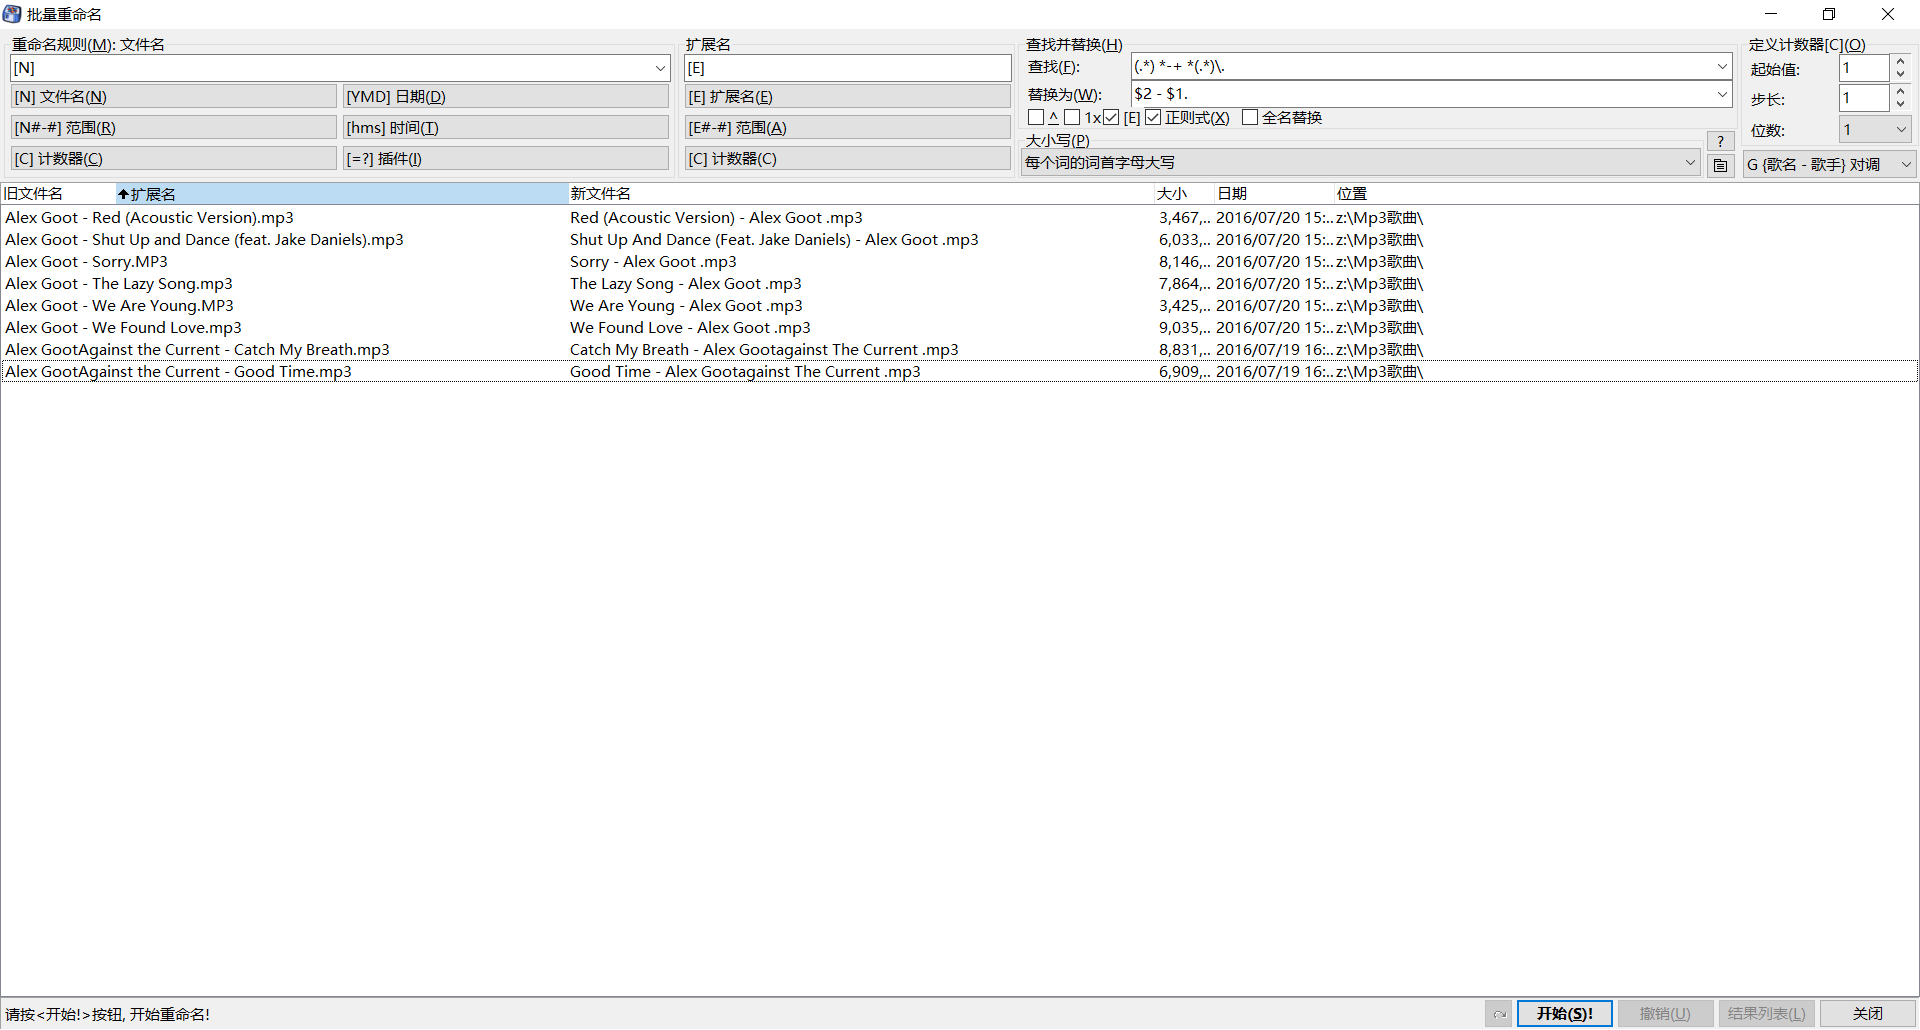Decrease the 步长 step value

tap(1900, 105)
